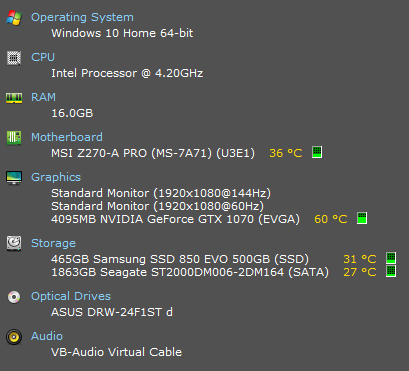Open the RAM section heading
This screenshot has width=409, height=371.
click(x=43, y=97)
